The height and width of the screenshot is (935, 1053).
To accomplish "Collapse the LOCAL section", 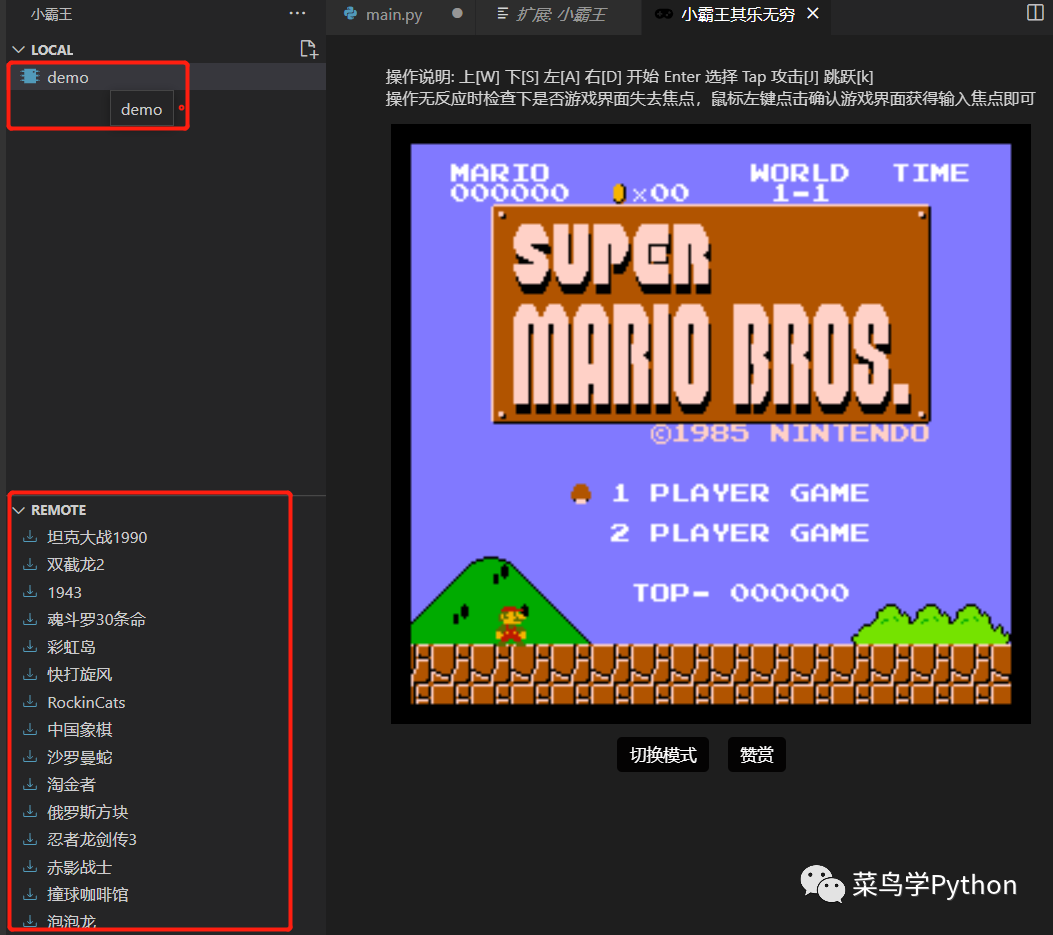I will (19, 50).
